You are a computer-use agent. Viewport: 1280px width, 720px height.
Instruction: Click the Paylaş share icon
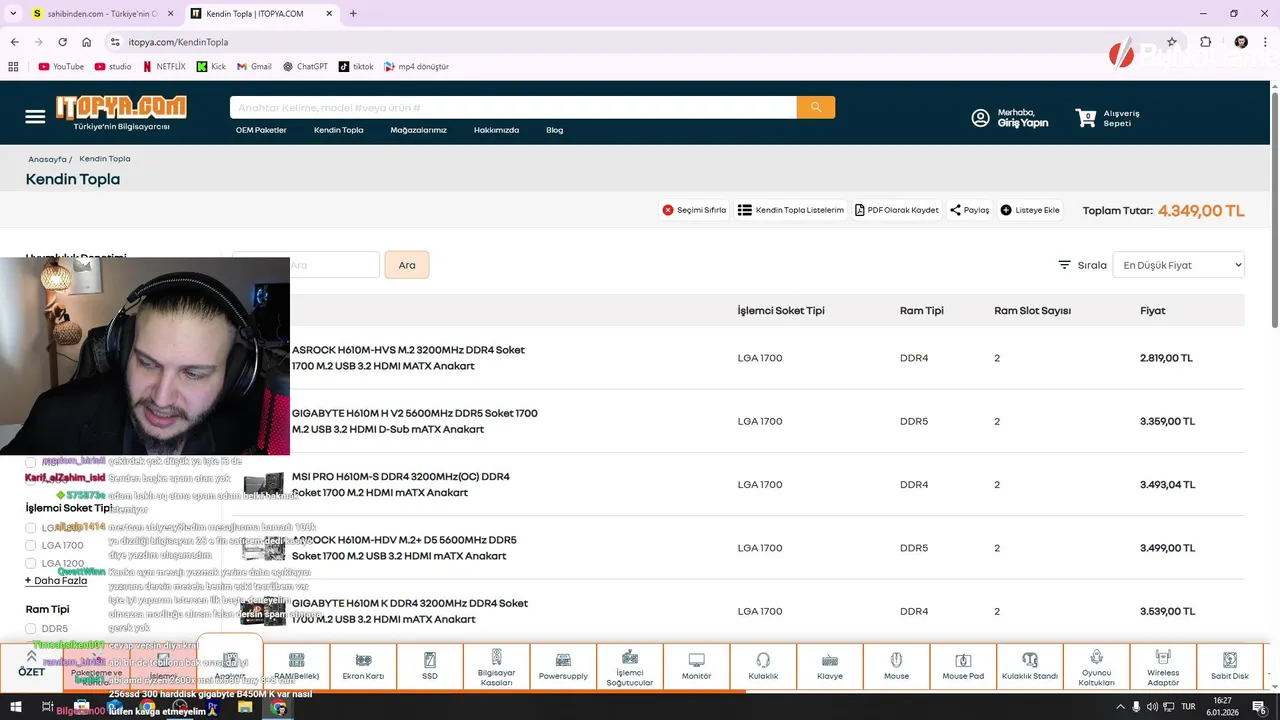(955, 210)
